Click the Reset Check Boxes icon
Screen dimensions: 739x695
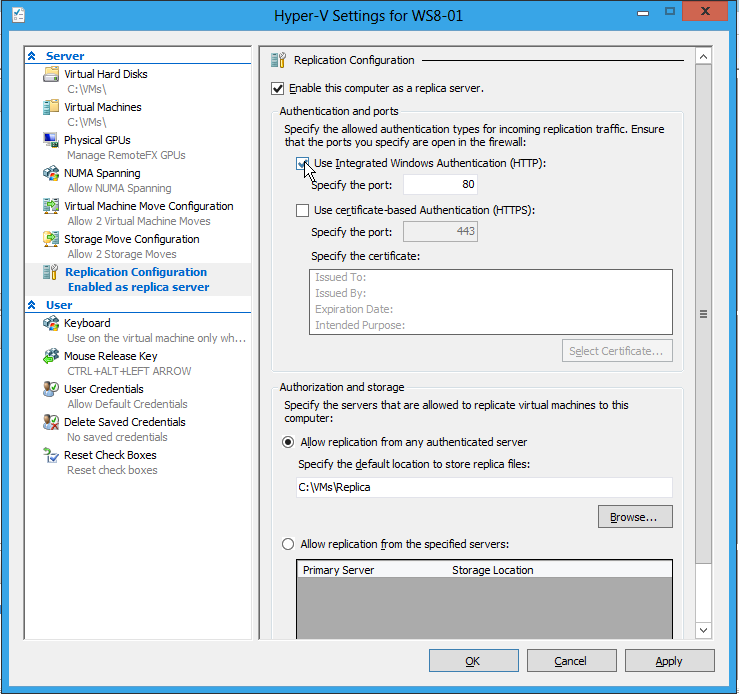[51, 455]
